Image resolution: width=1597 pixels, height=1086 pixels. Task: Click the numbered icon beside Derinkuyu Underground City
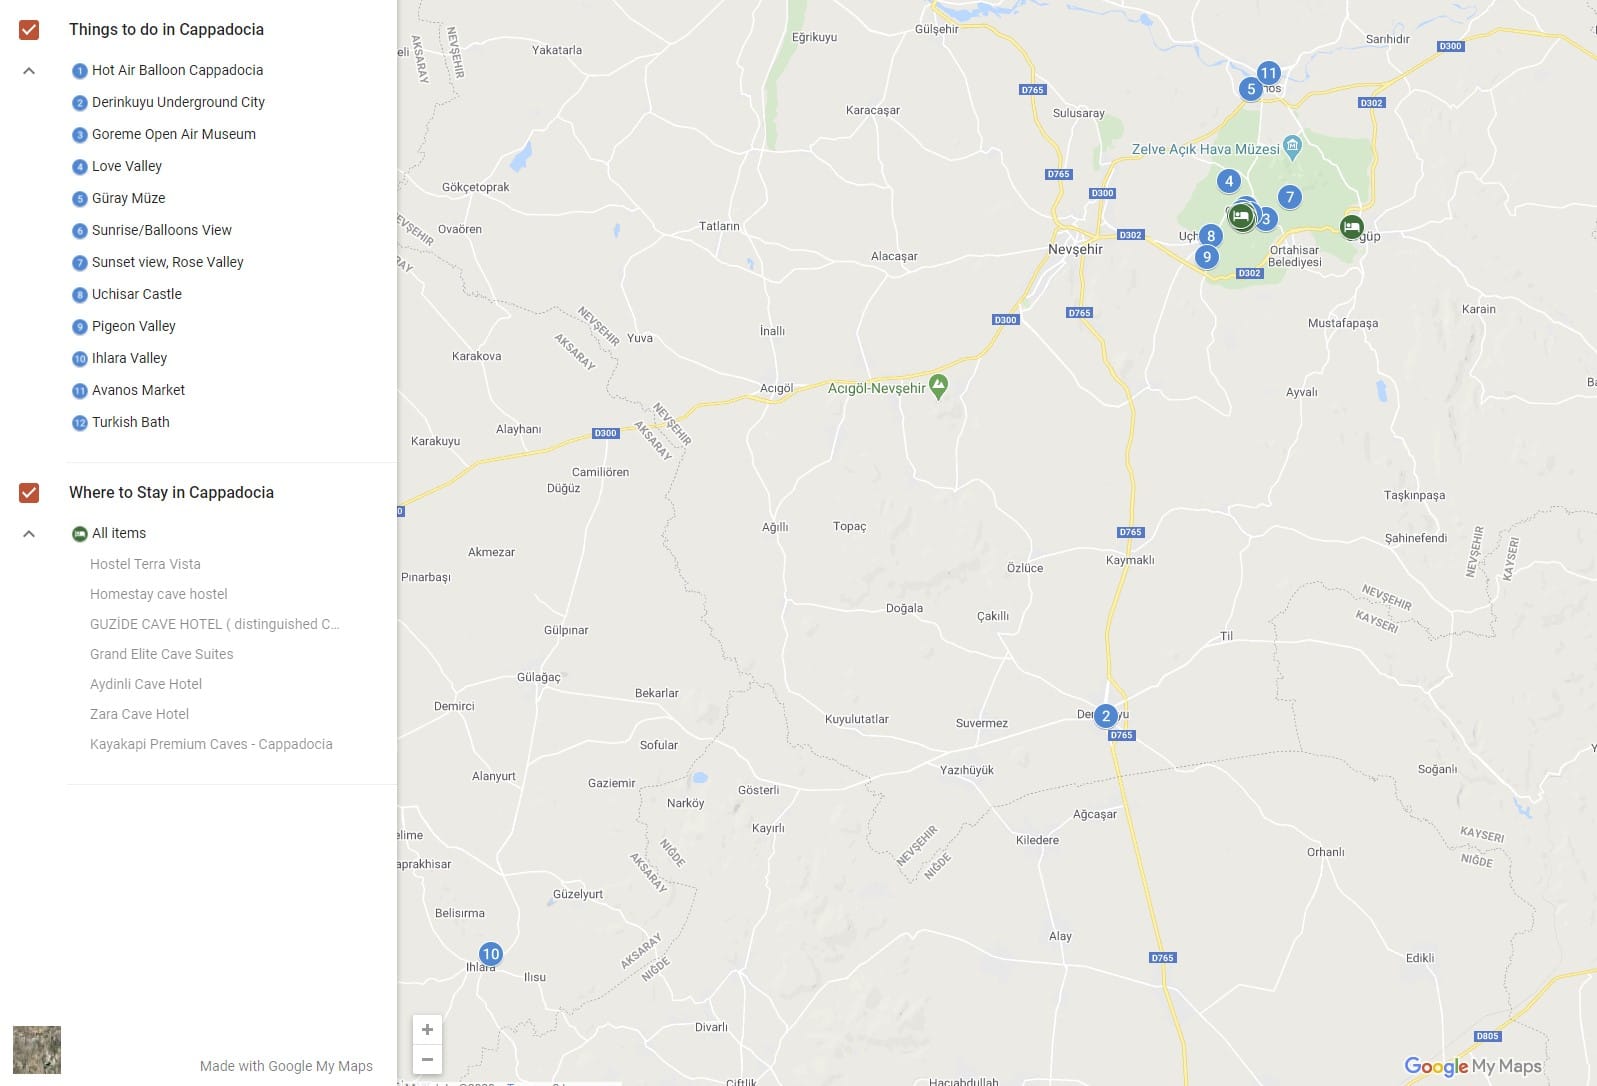[x=80, y=103]
